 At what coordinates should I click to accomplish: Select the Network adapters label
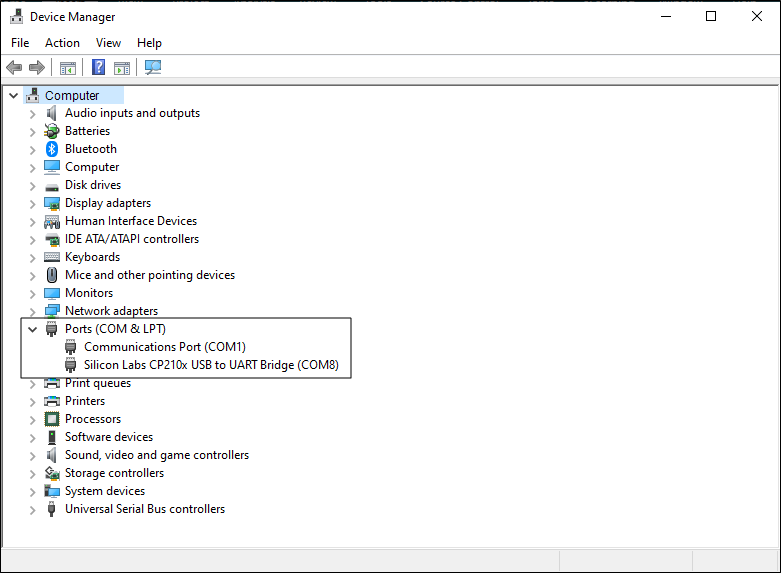[x=112, y=311]
